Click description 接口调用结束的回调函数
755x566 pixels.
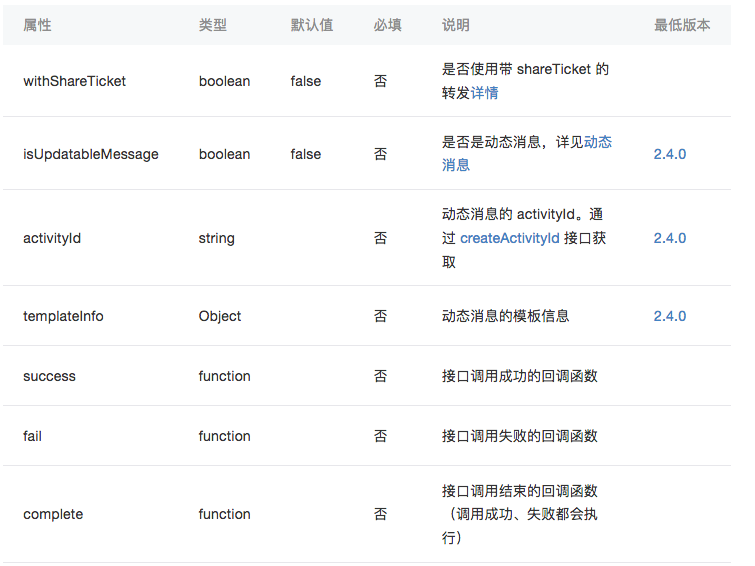520,491
